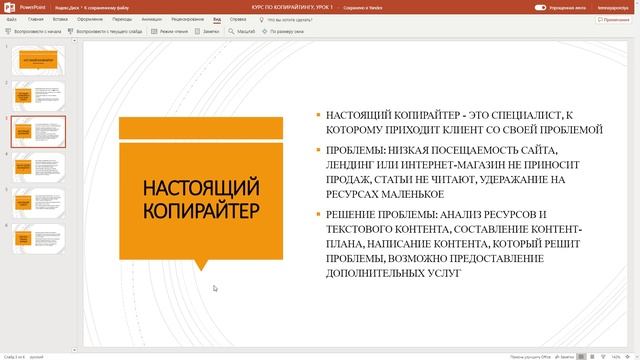
Task: Switch to the Справка tab
Action: (238, 19)
